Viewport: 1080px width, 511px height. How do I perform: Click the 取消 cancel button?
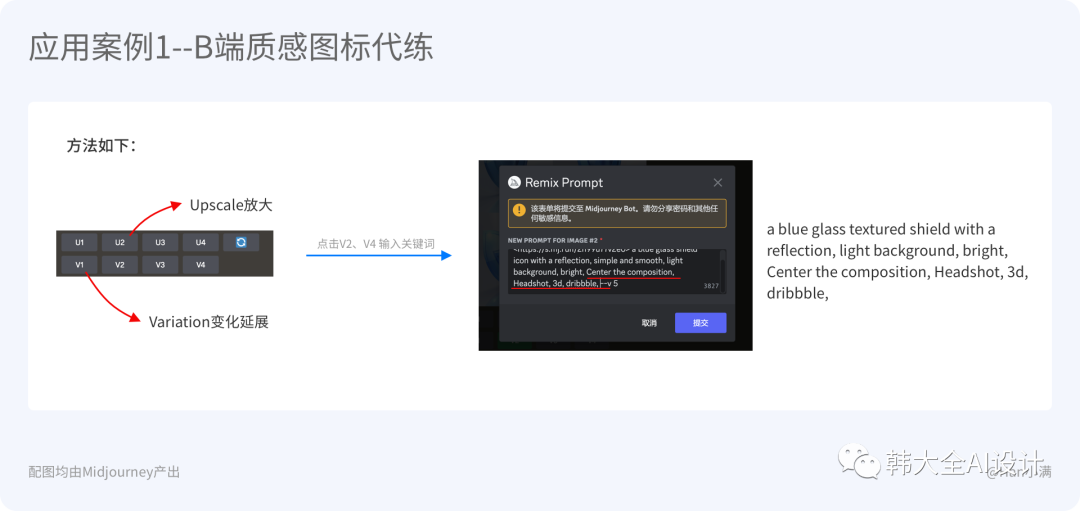coord(649,323)
